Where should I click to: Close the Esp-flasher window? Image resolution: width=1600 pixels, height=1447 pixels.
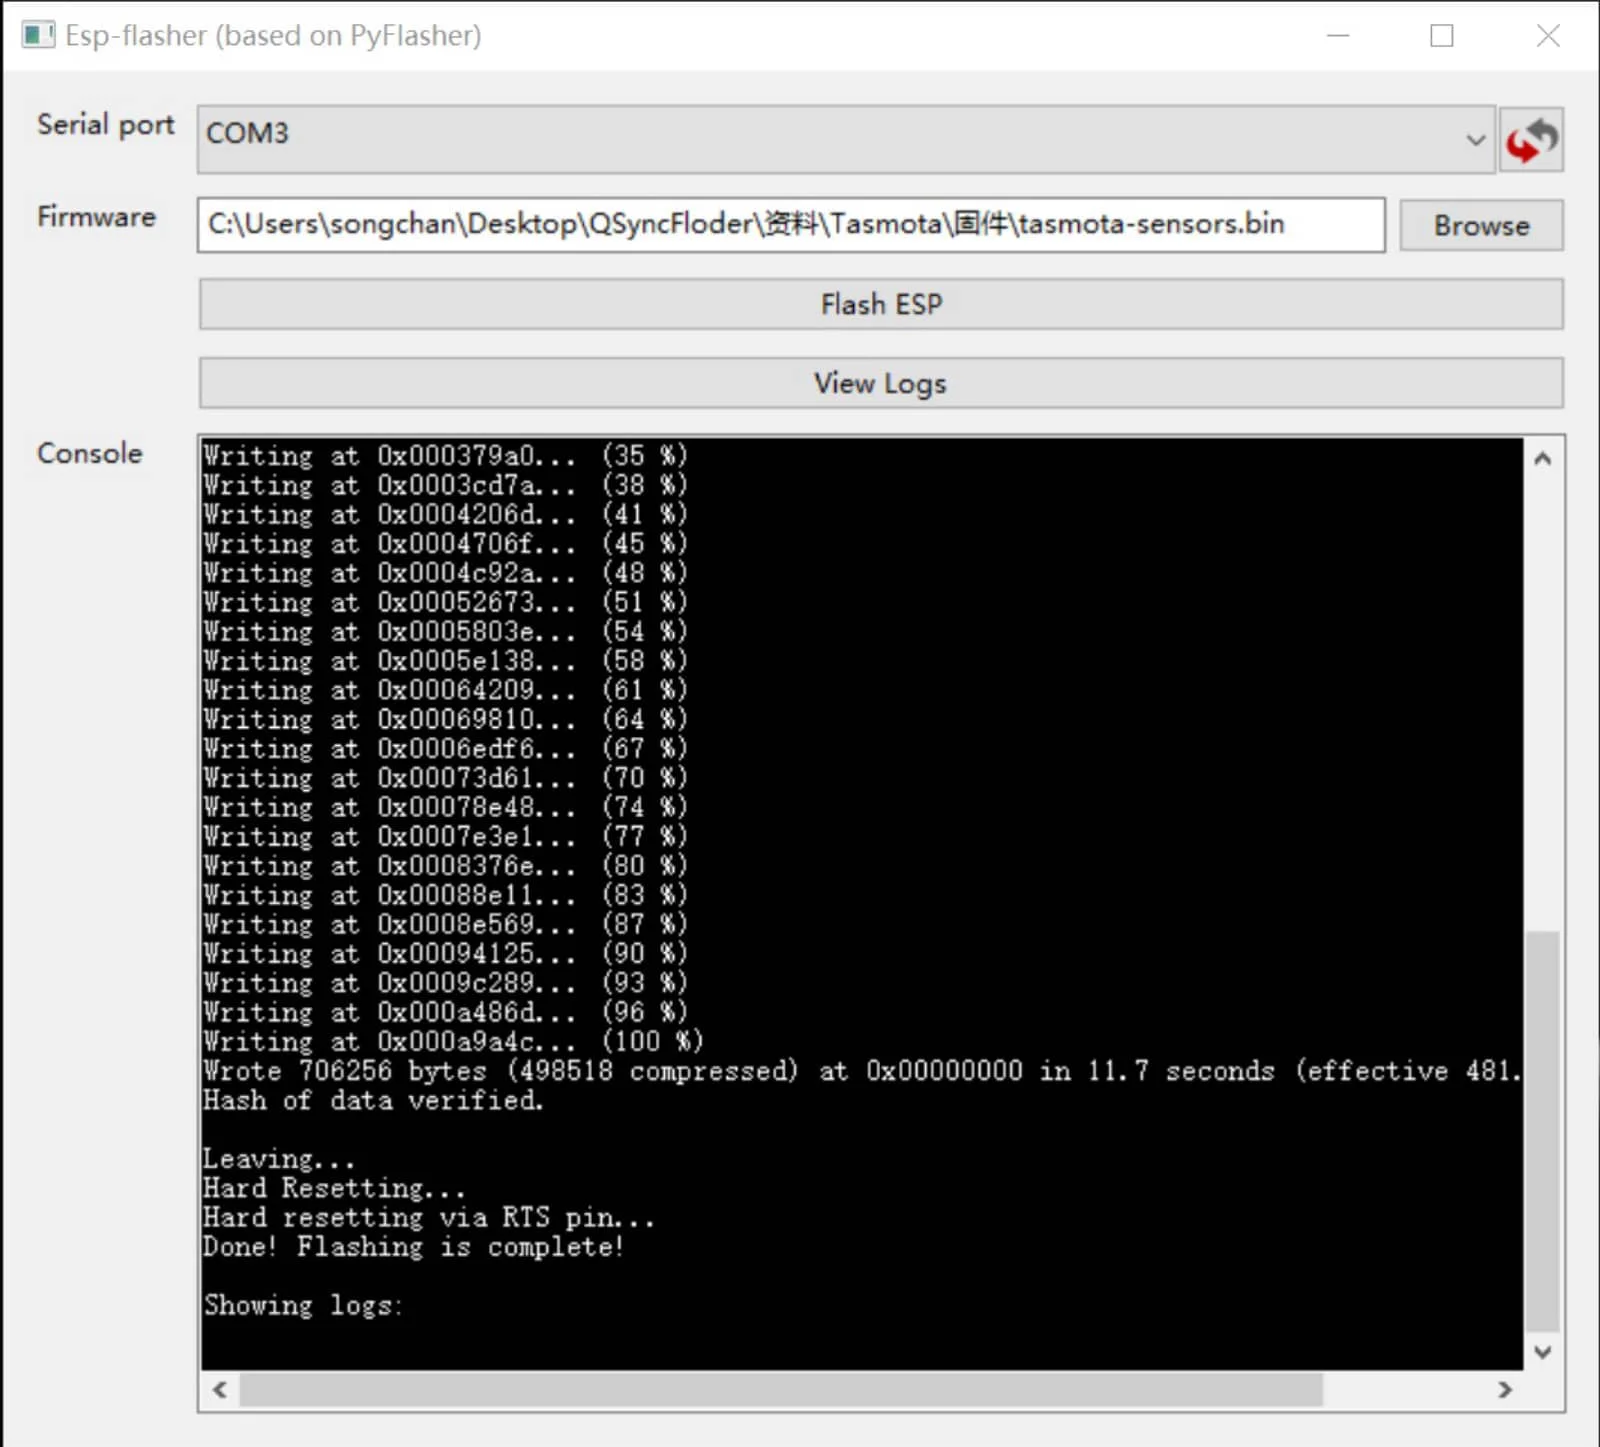(x=1547, y=36)
